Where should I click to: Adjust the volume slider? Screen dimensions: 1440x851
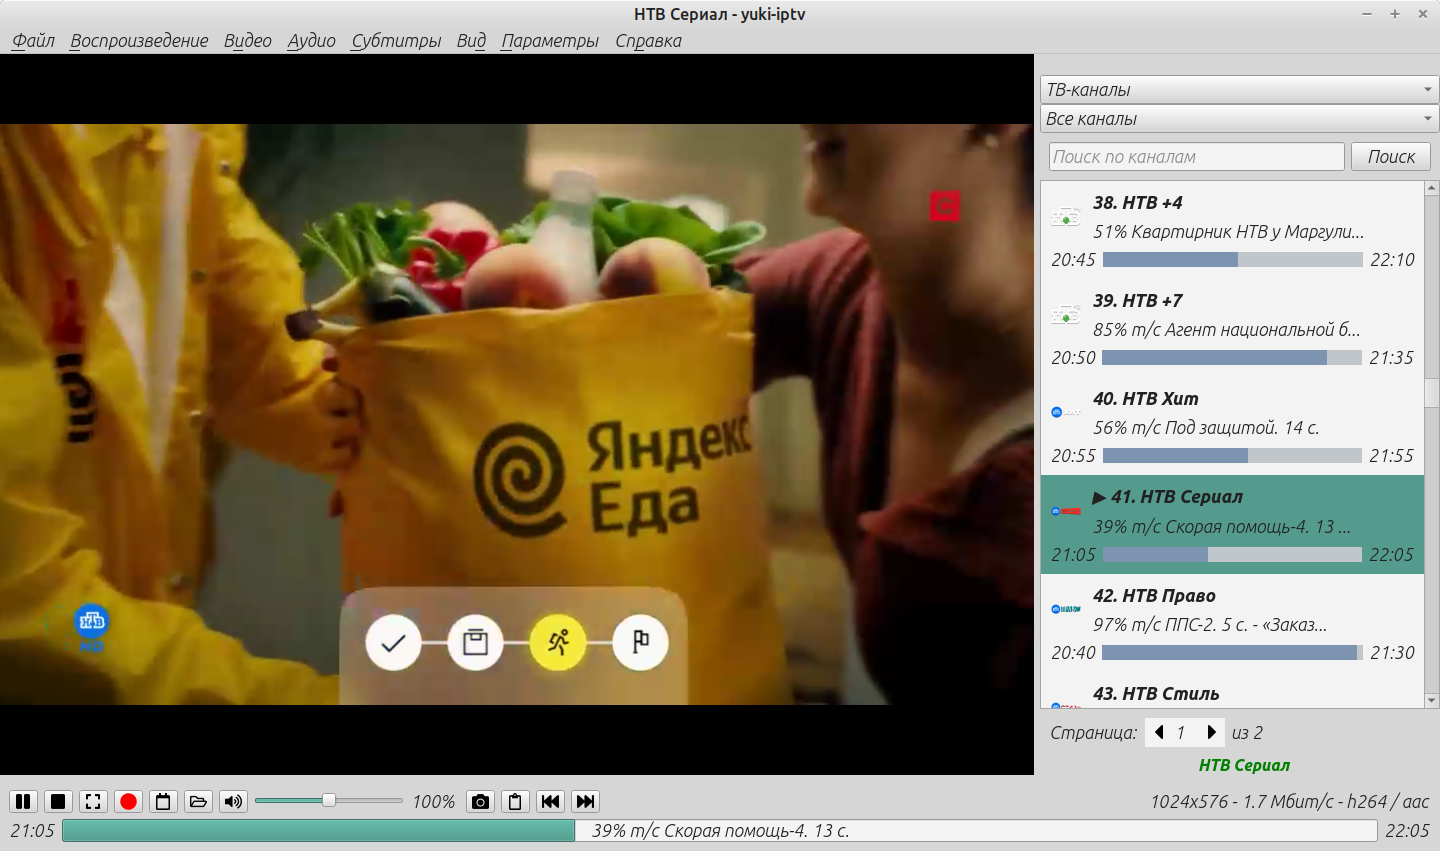[x=328, y=800]
